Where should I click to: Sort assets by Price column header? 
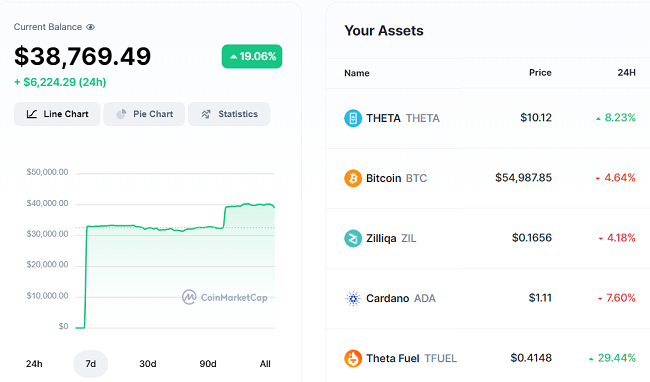(540, 73)
